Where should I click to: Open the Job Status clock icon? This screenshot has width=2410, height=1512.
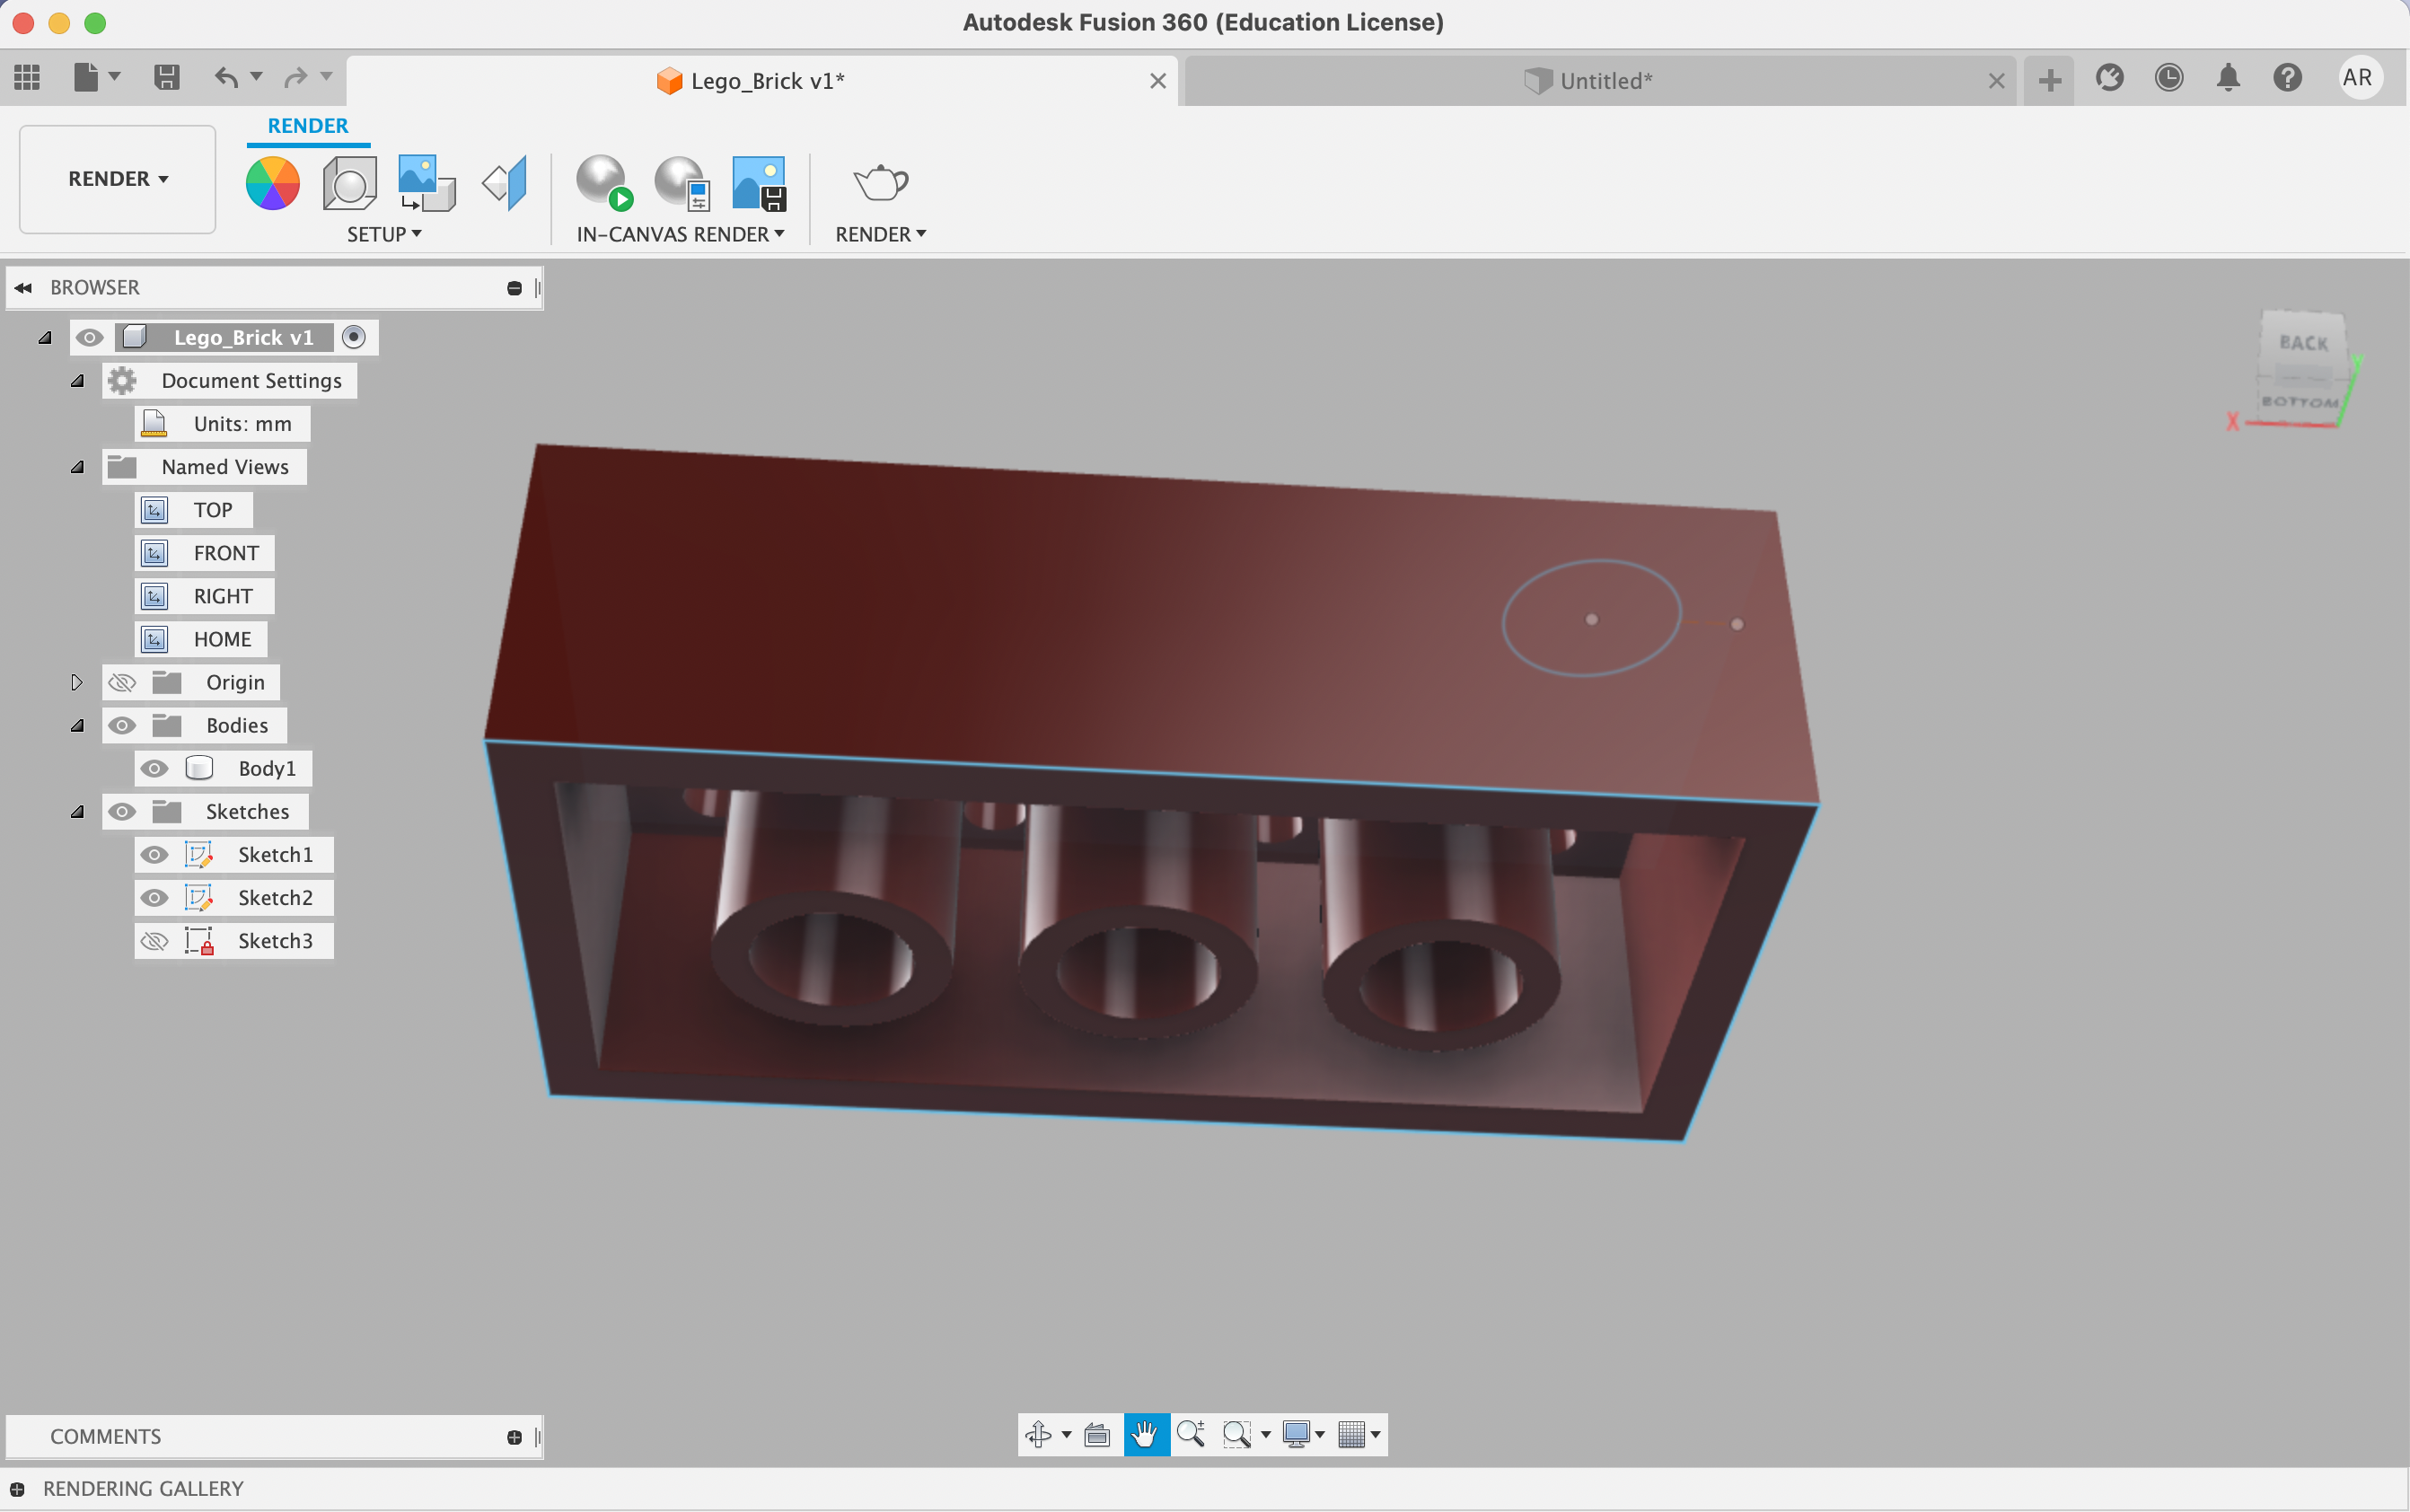pyautogui.click(x=2168, y=78)
